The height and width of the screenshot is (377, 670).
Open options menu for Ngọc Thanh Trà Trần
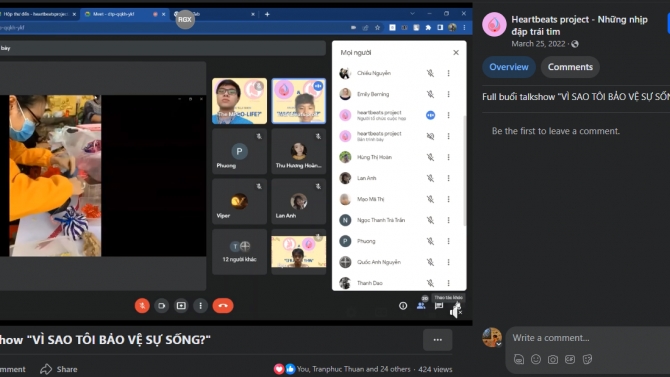(448, 220)
